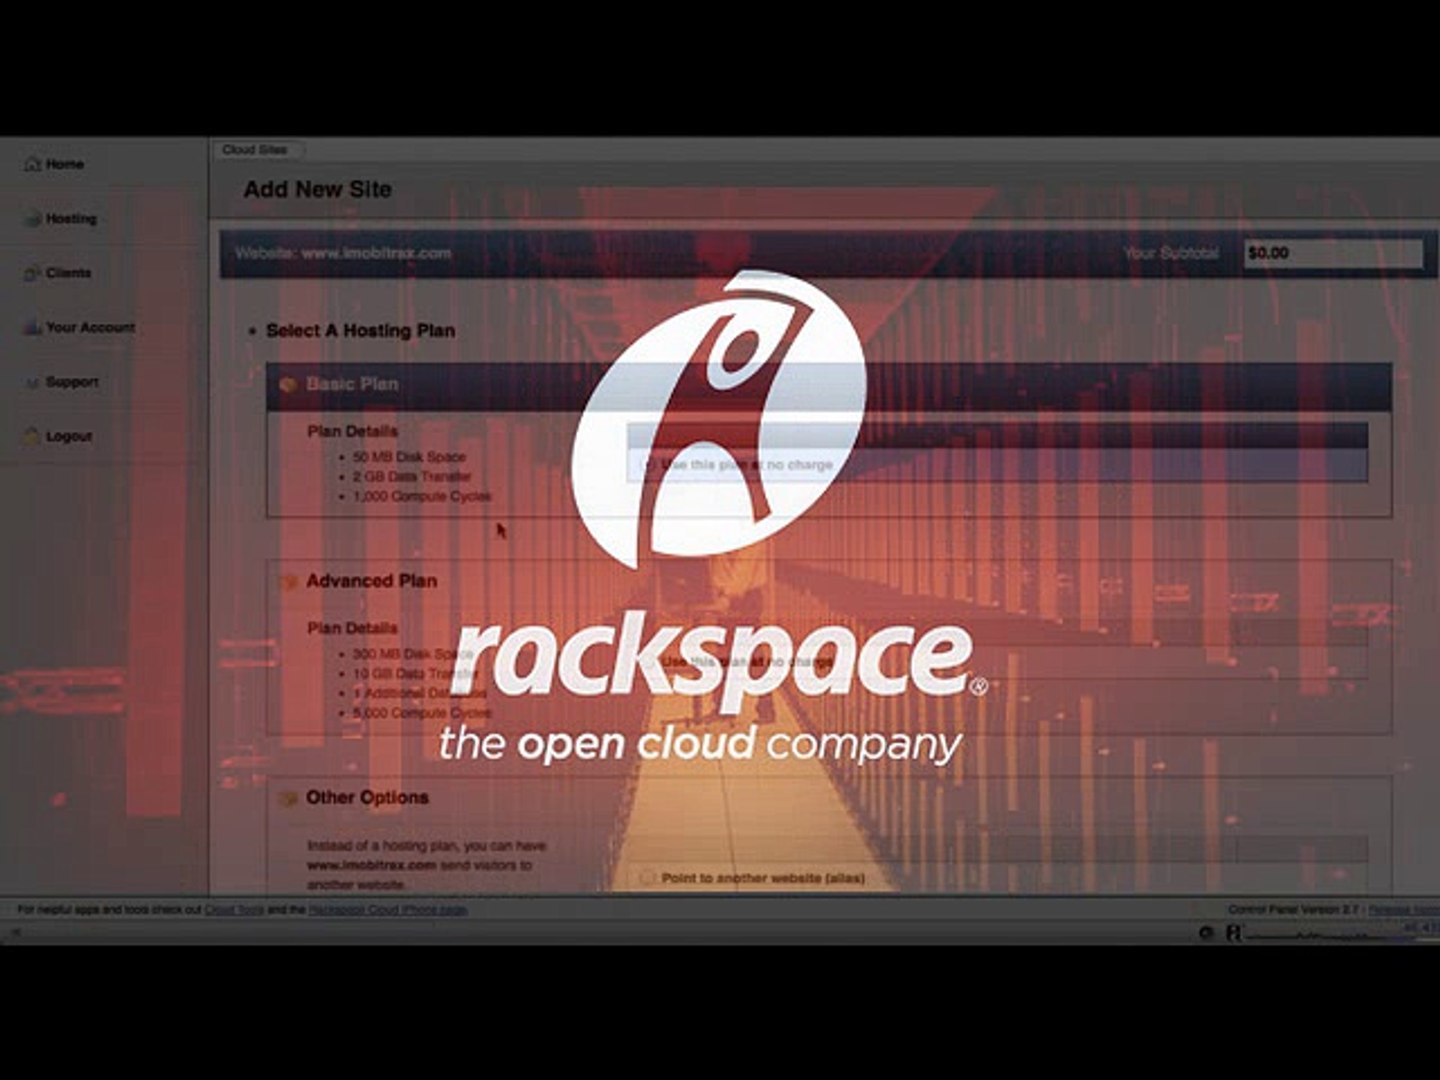Click the Other Options title
Viewport: 1440px width, 1080px height.
pos(367,798)
